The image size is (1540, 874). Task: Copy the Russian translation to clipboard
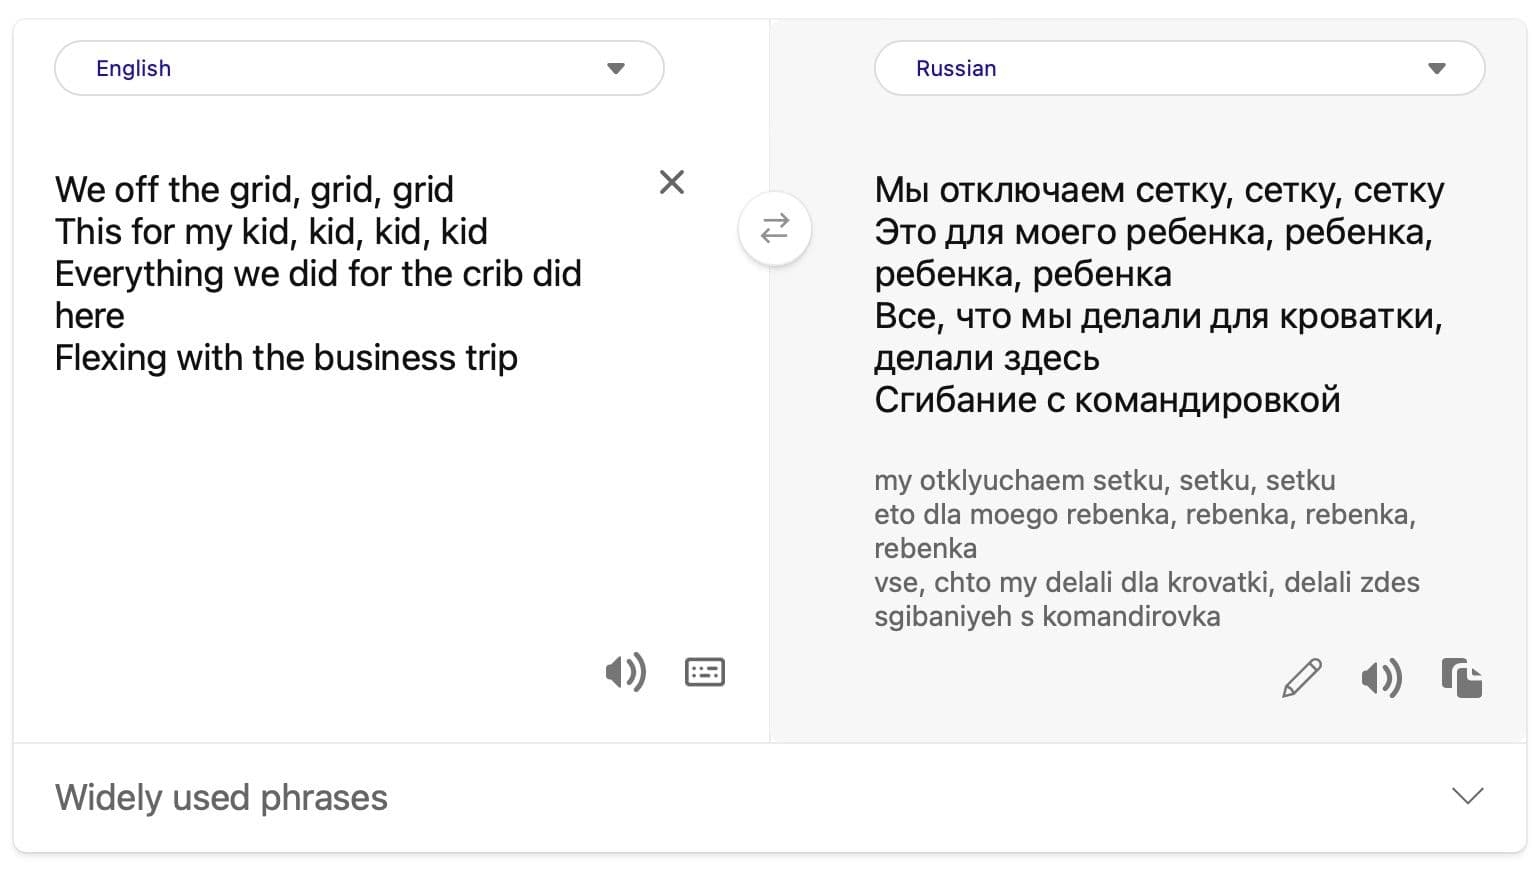click(1461, 678)
